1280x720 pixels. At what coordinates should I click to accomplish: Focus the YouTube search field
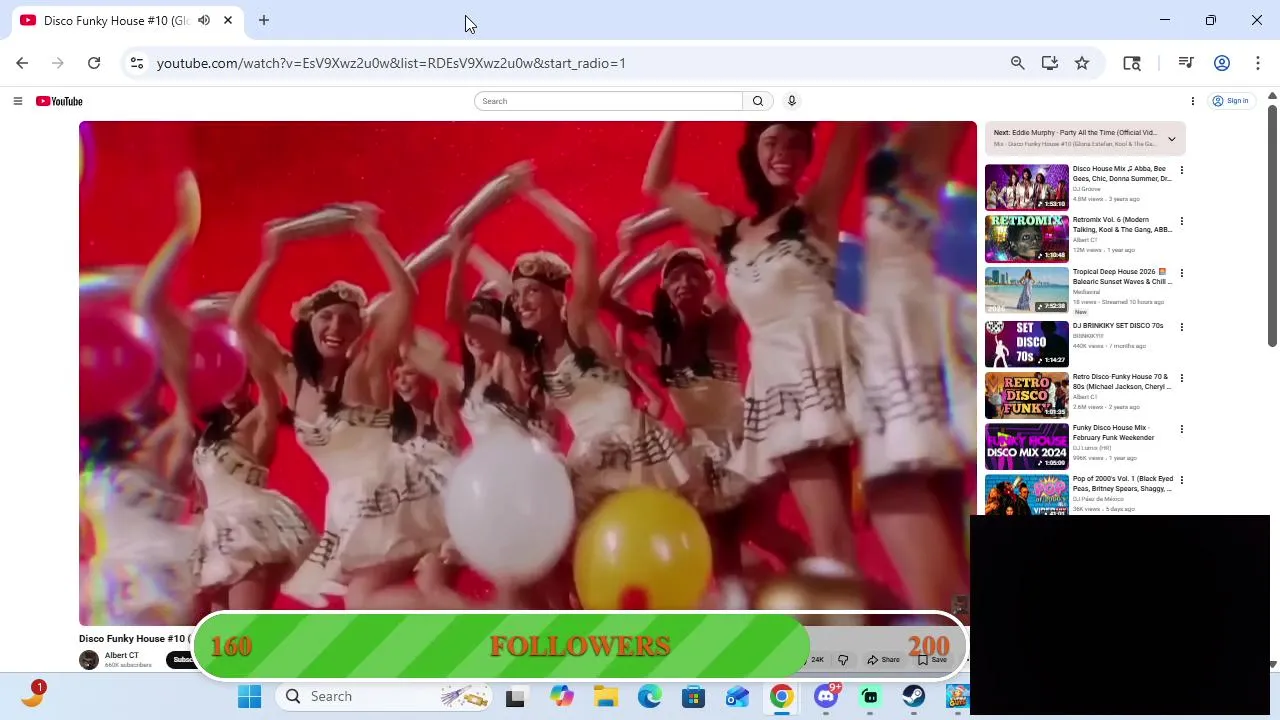point(609,101)
